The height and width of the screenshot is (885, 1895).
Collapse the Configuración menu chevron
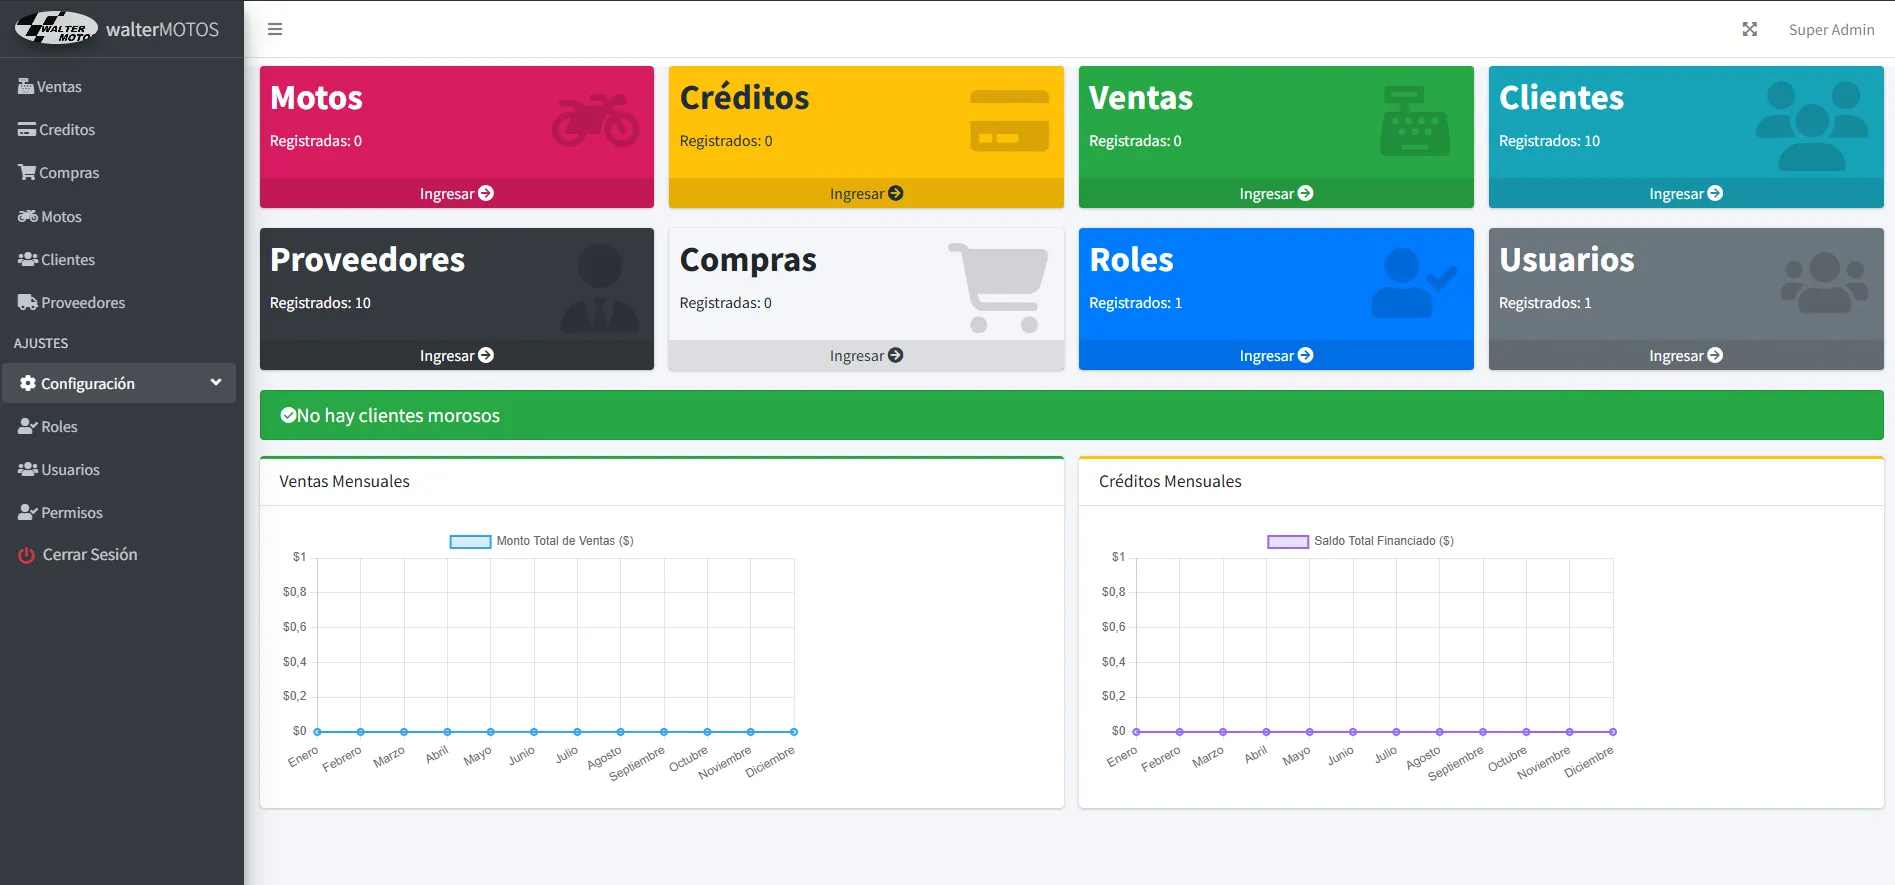coord(216,382)
